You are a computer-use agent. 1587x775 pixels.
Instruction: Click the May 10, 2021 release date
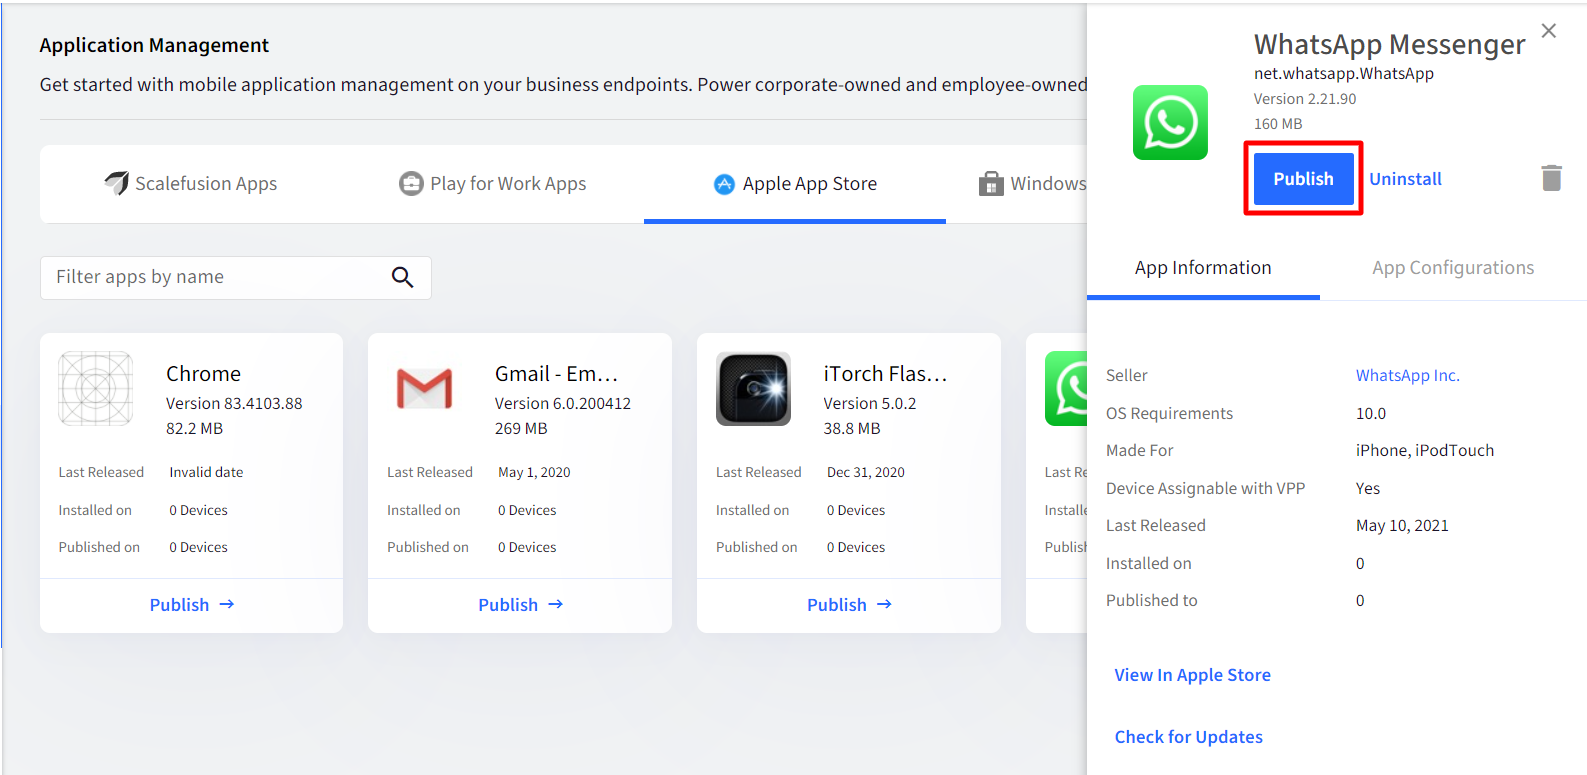1402,525
